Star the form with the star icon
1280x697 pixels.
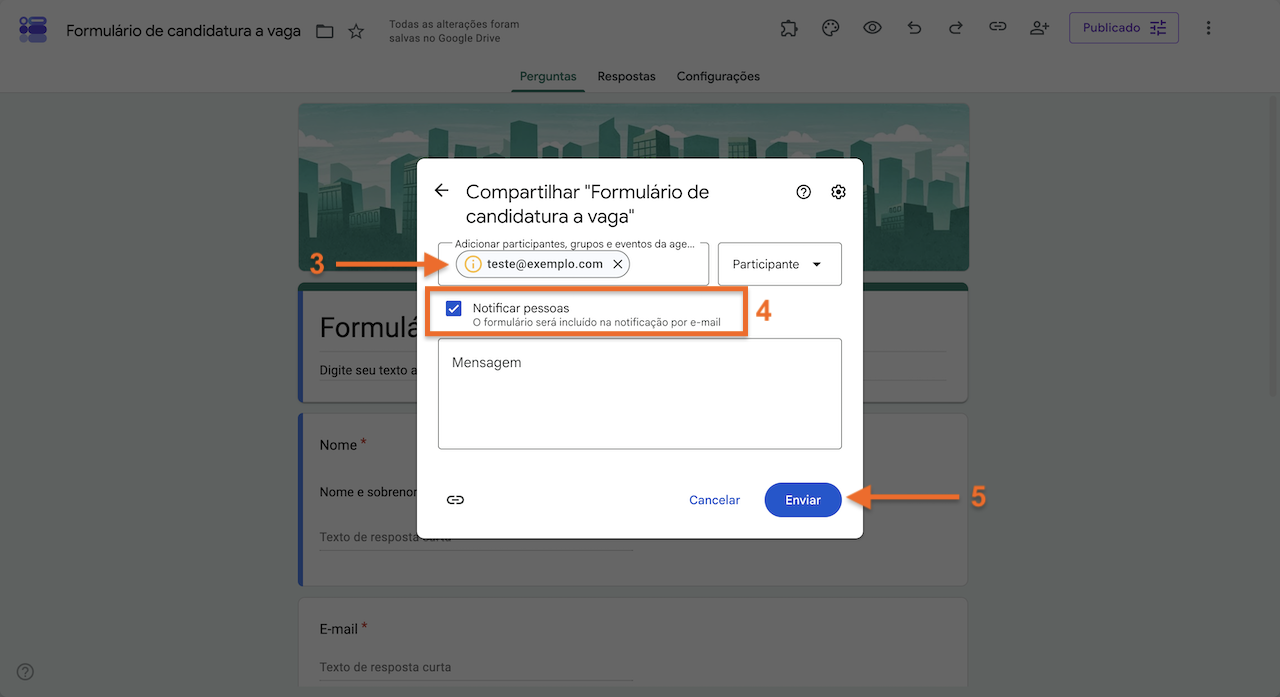pyautogui.click(x=356, y=31)
